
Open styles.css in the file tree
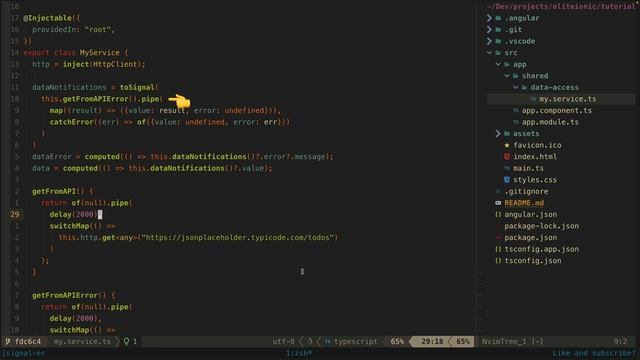tap(535, 180)
